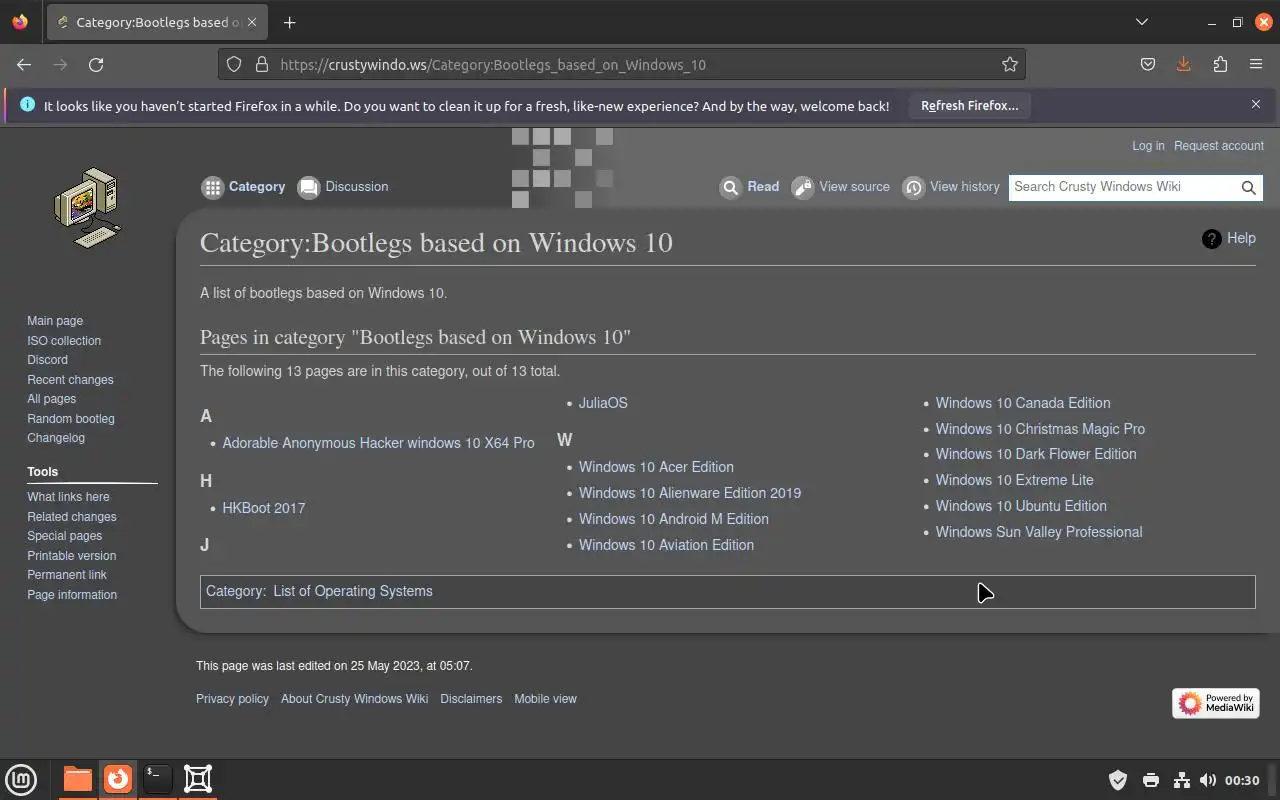Open Printable version link

[71, 556]
